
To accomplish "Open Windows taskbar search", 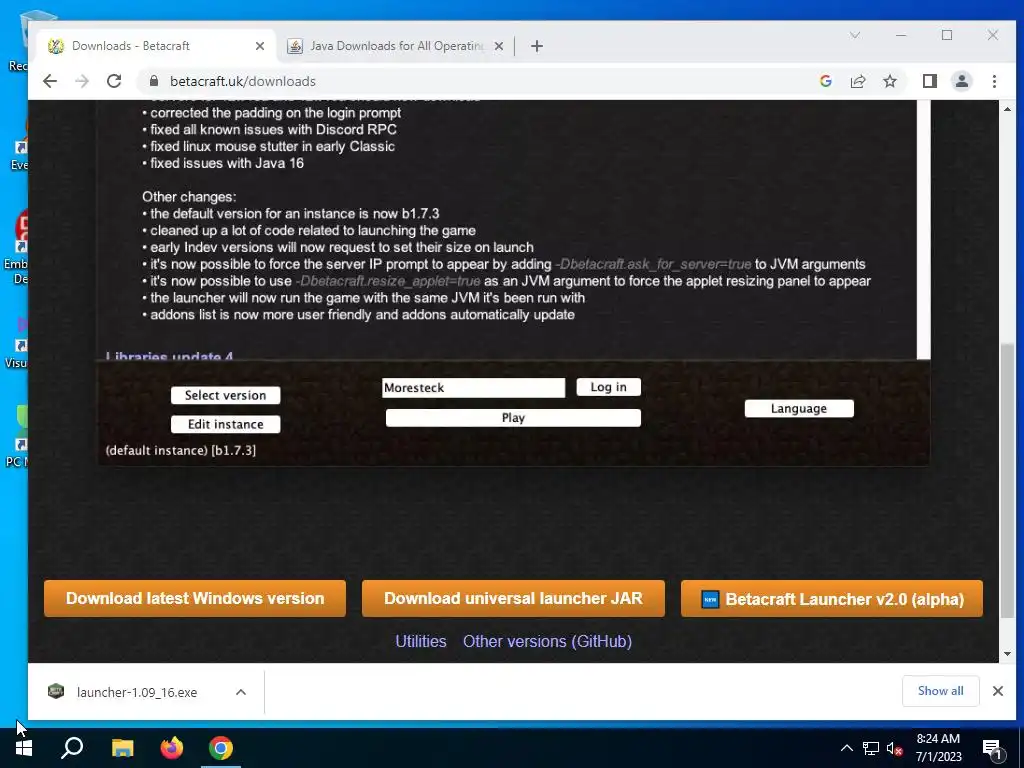I will click(x=72, y=748).
